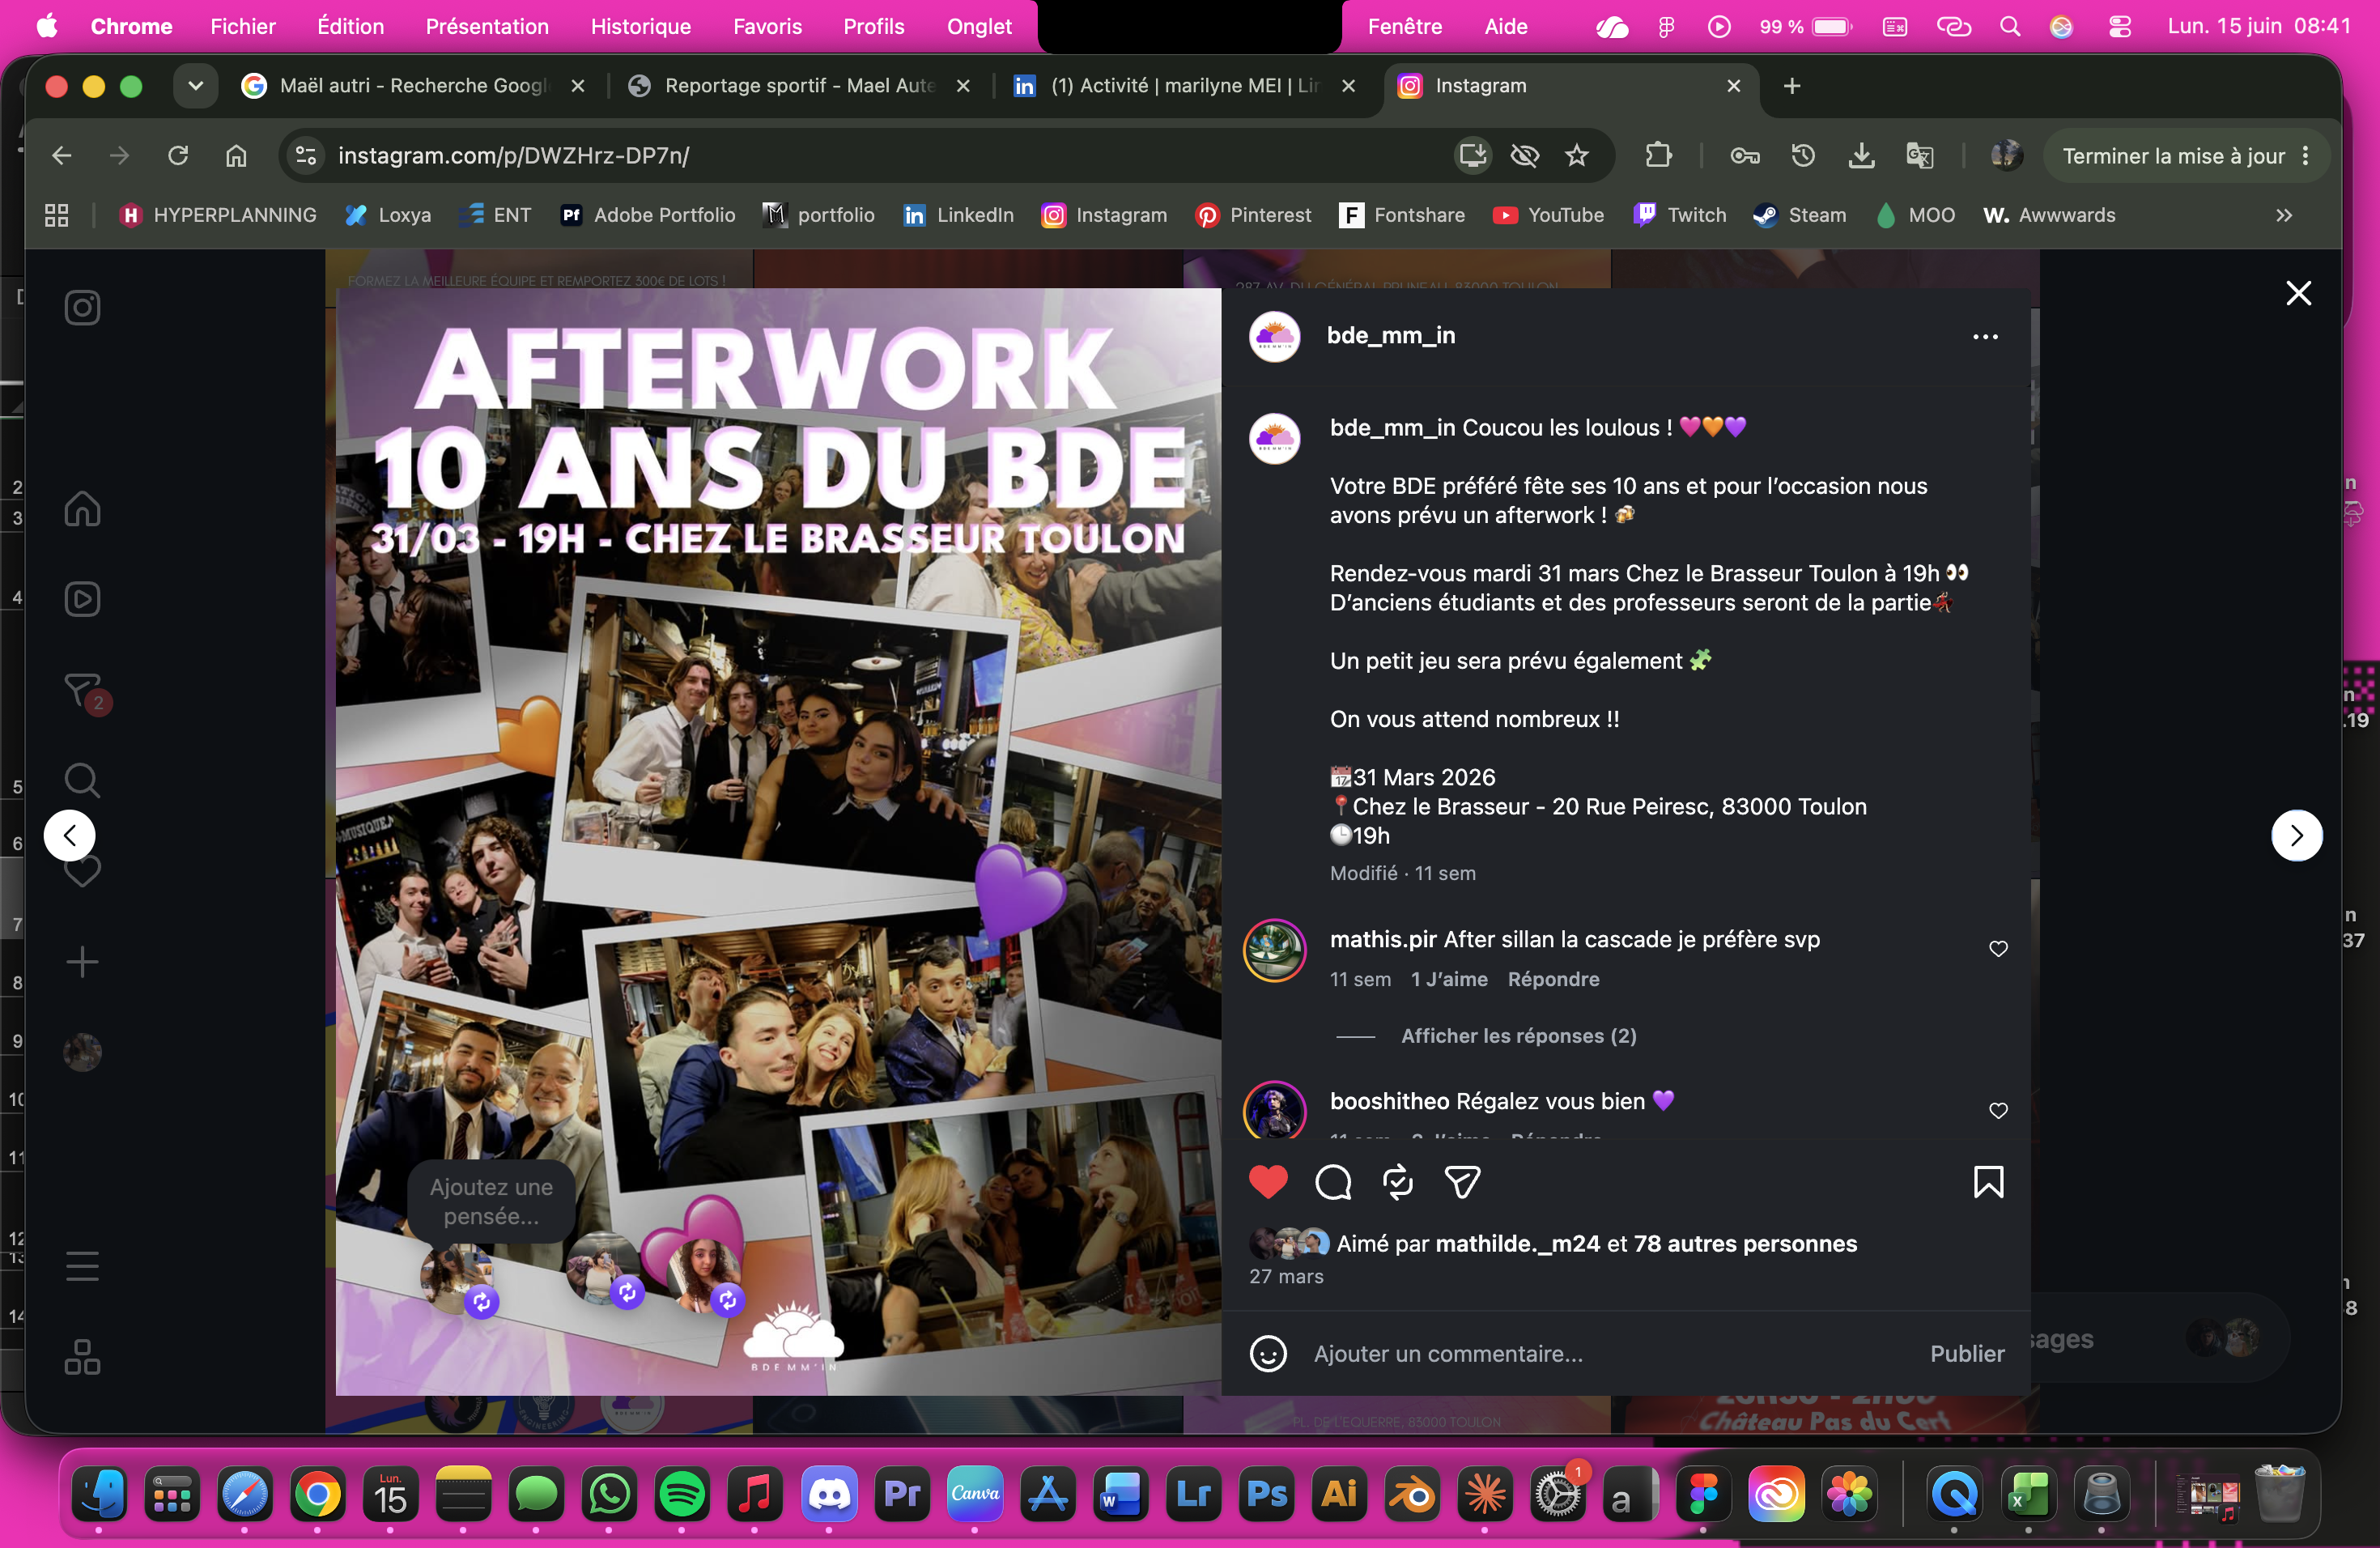Open Reels from Instagram sidebar
The width and height of the screenshot is (2380, 1548).
82,599
